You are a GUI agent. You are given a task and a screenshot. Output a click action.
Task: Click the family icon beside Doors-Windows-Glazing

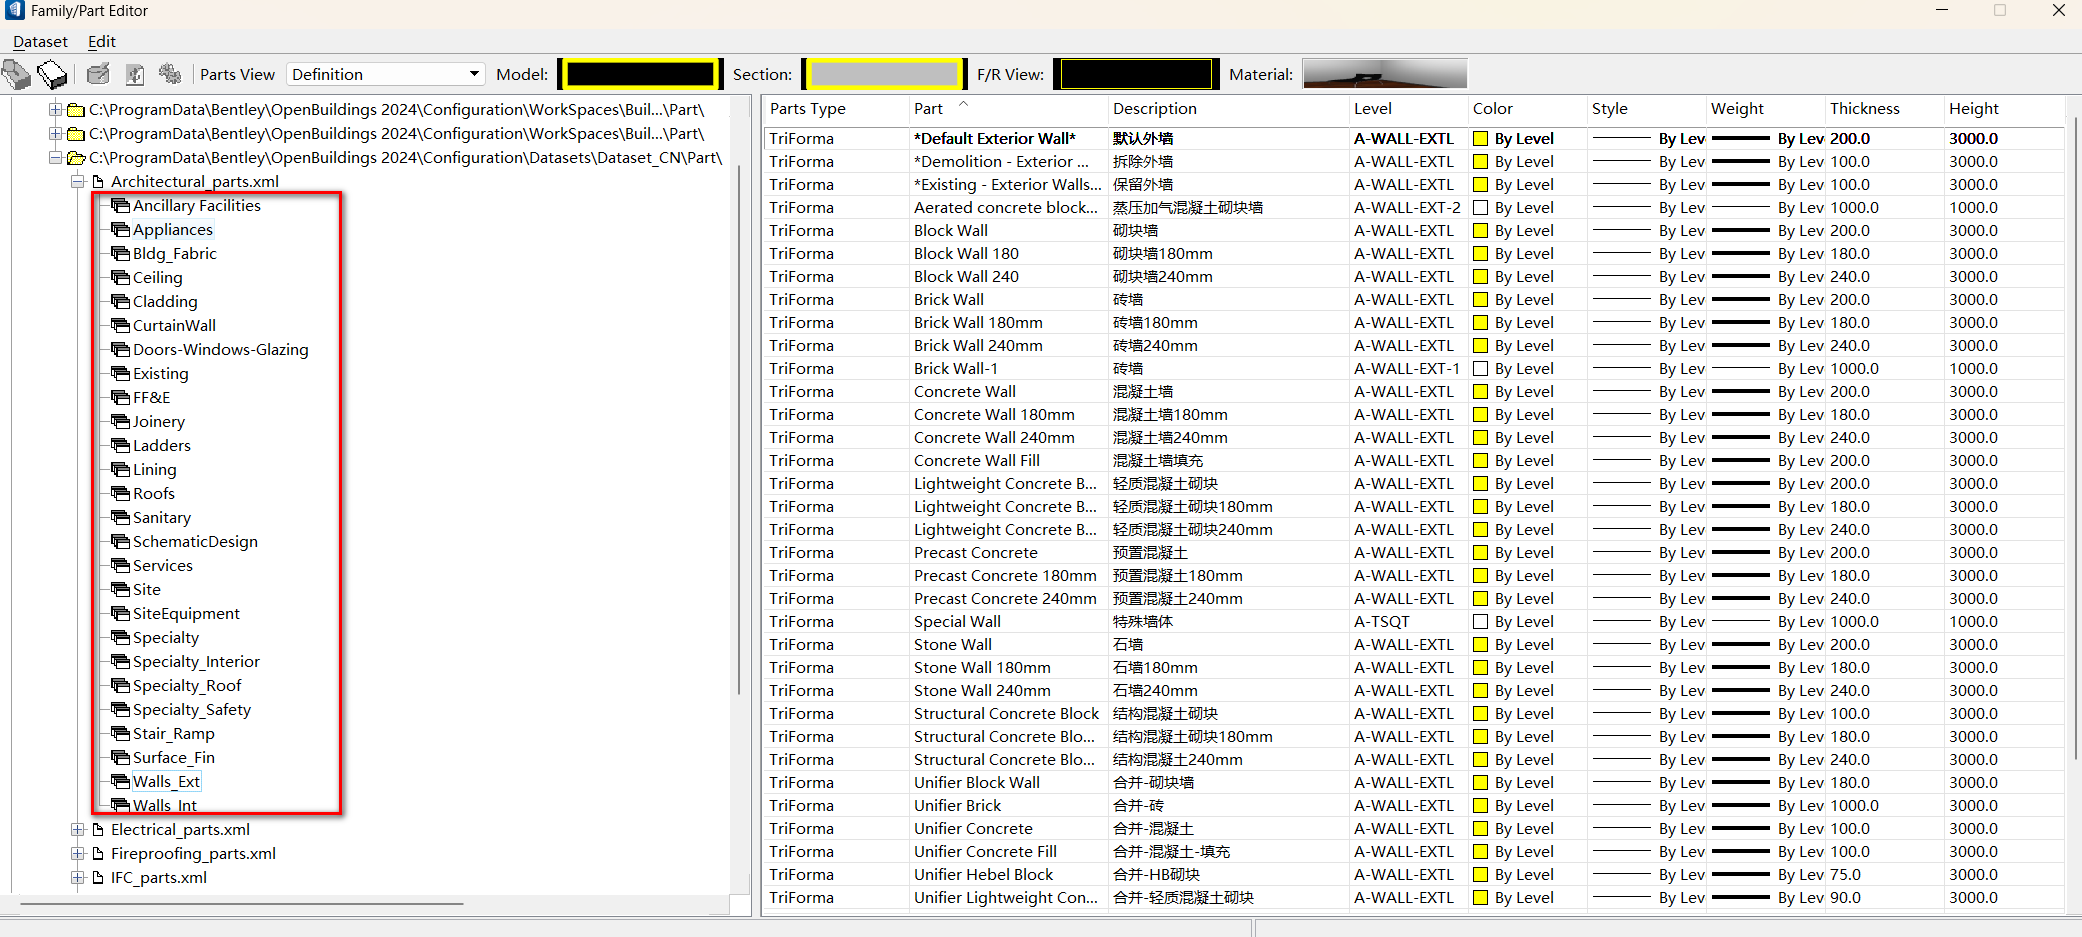(121, 349)
